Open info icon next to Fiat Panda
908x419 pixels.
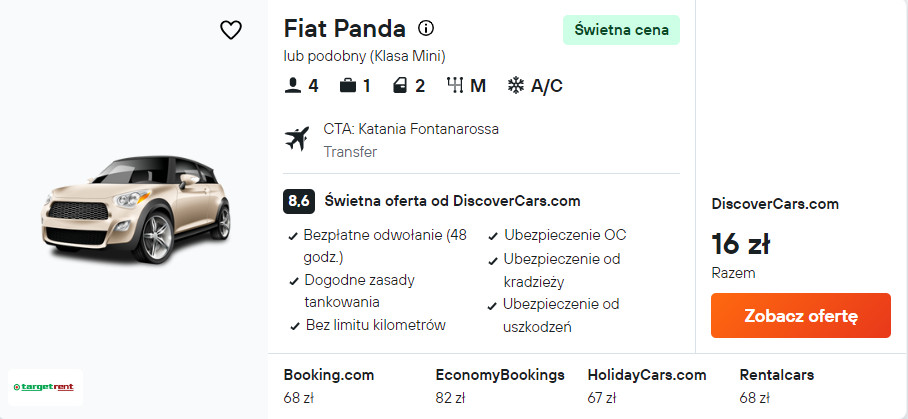coord(426,28)
